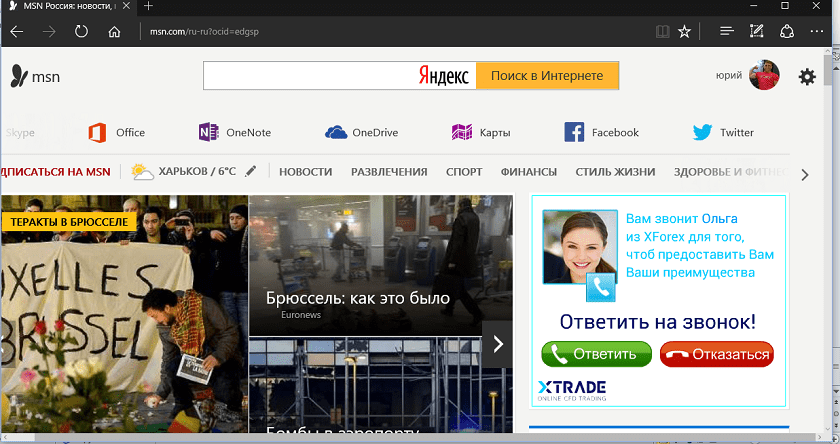Open the browser home page icon
The width and height of the screenshot is (840, 444).
pos(114,32)
